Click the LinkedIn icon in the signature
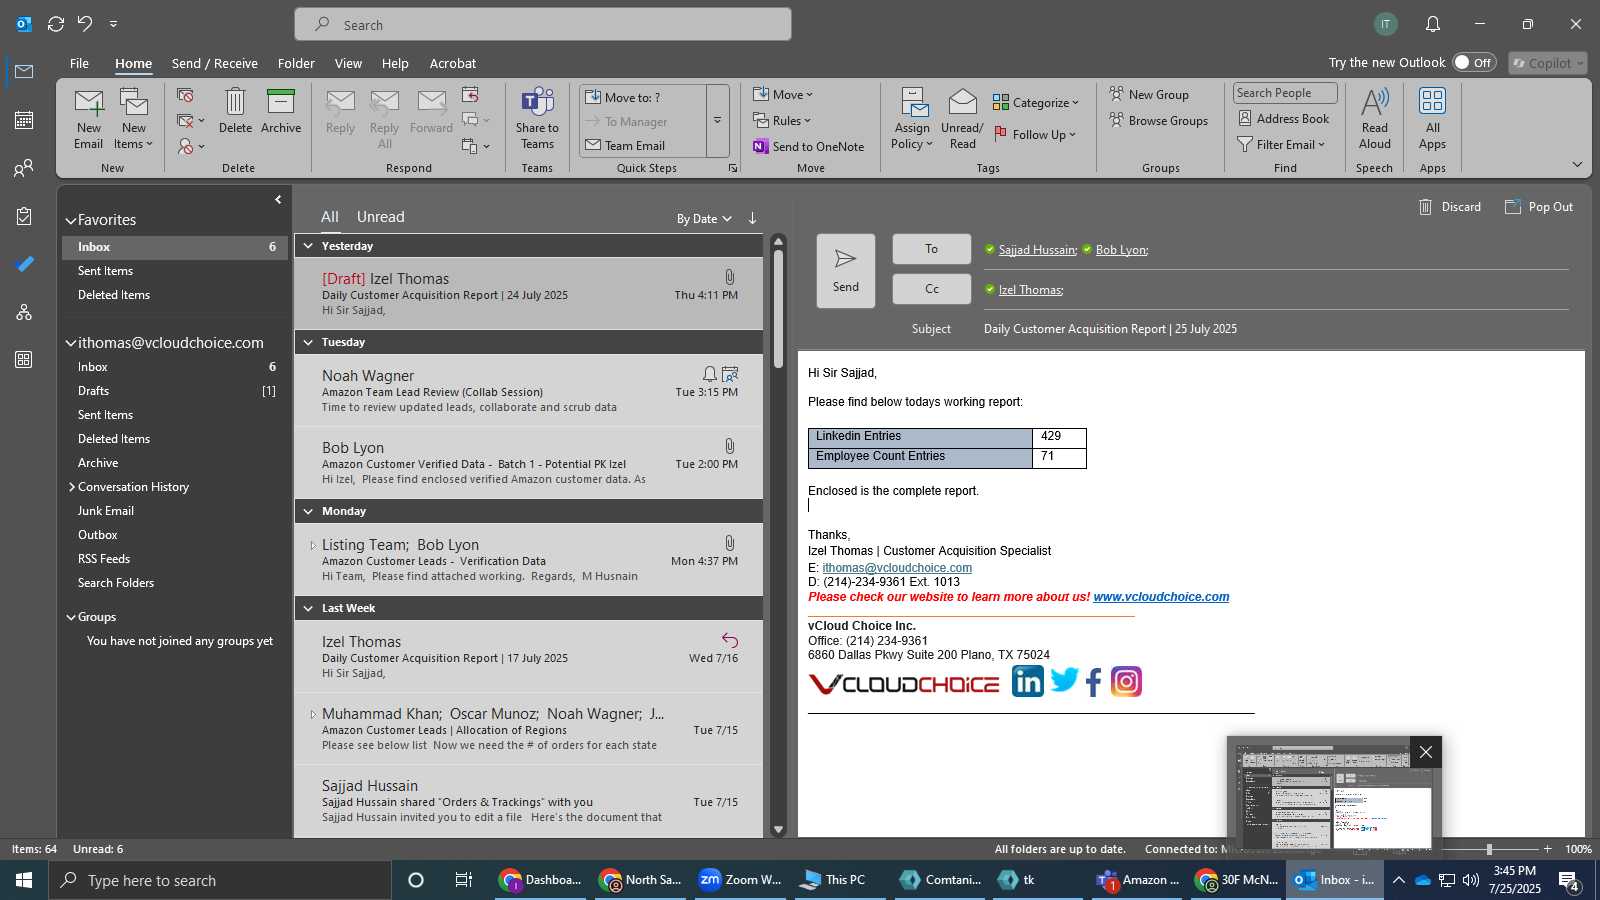Screen dimensions: 1600x900 coord(1027,682)
